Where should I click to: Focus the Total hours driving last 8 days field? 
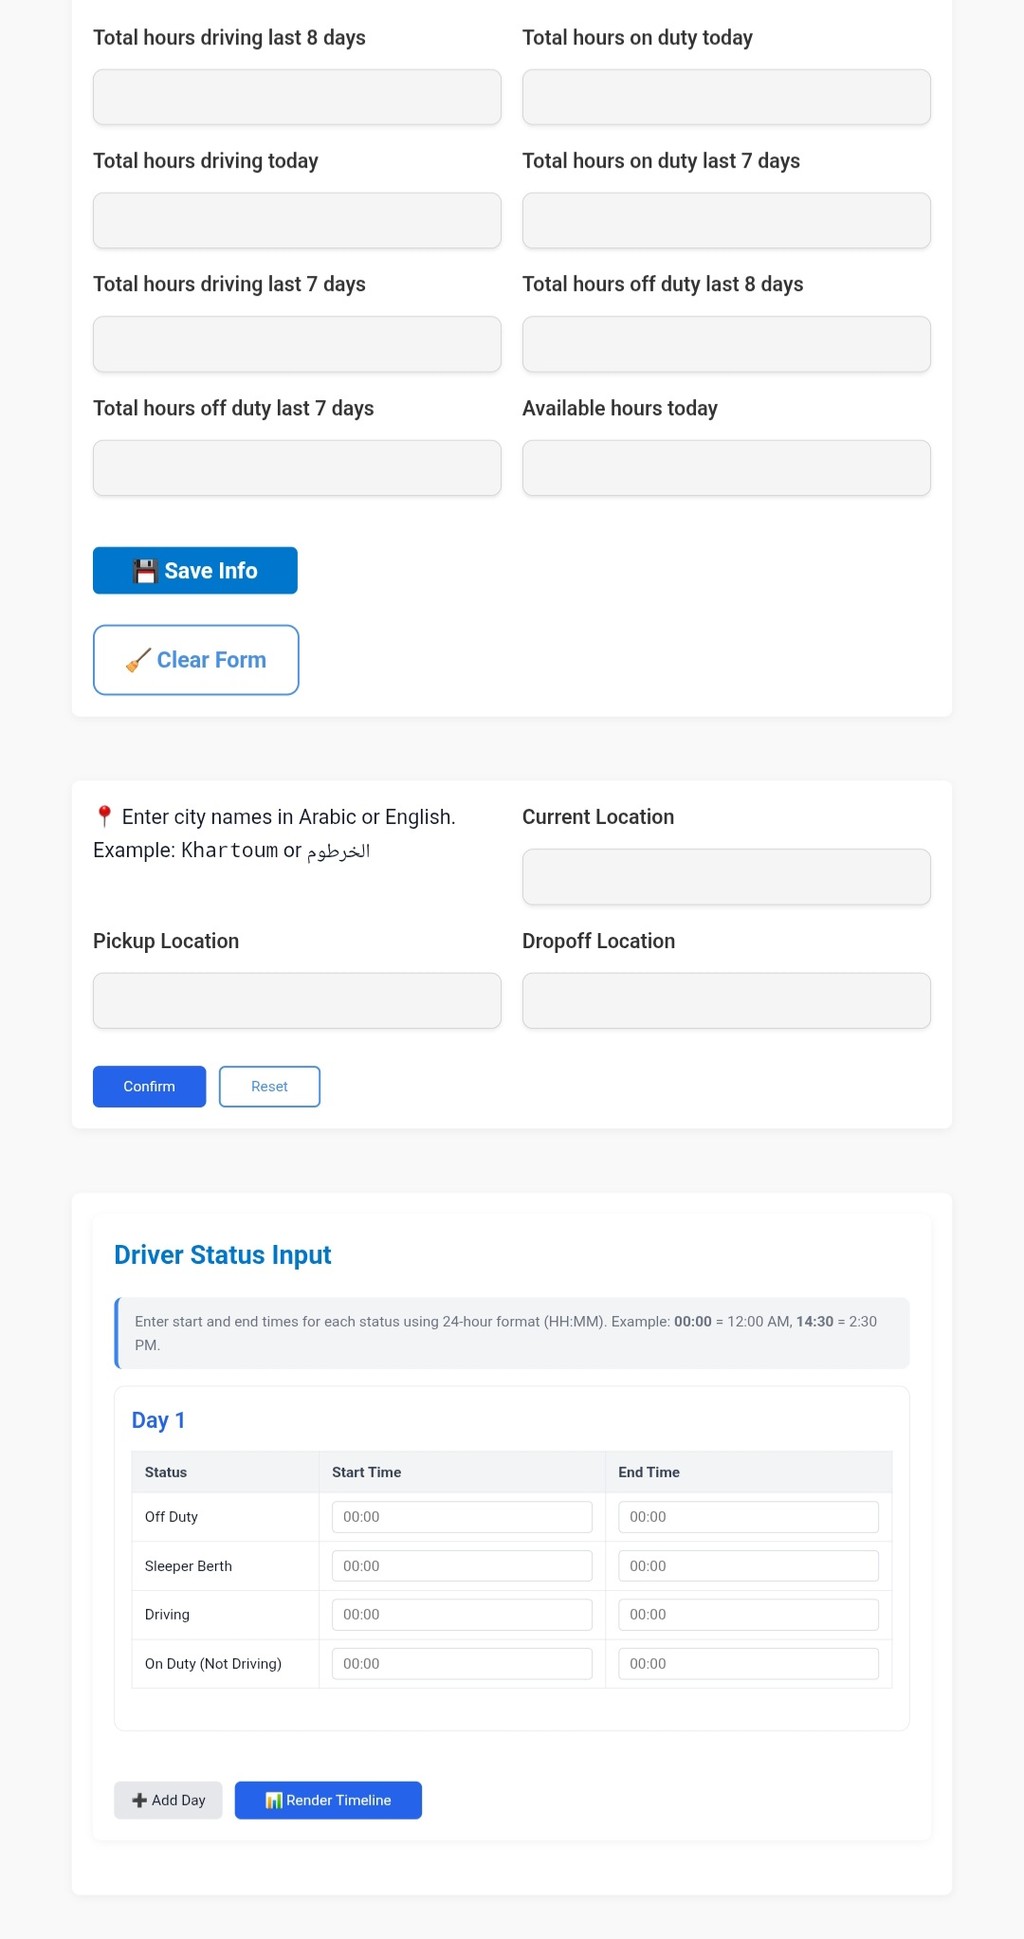[x=297, y=97]
